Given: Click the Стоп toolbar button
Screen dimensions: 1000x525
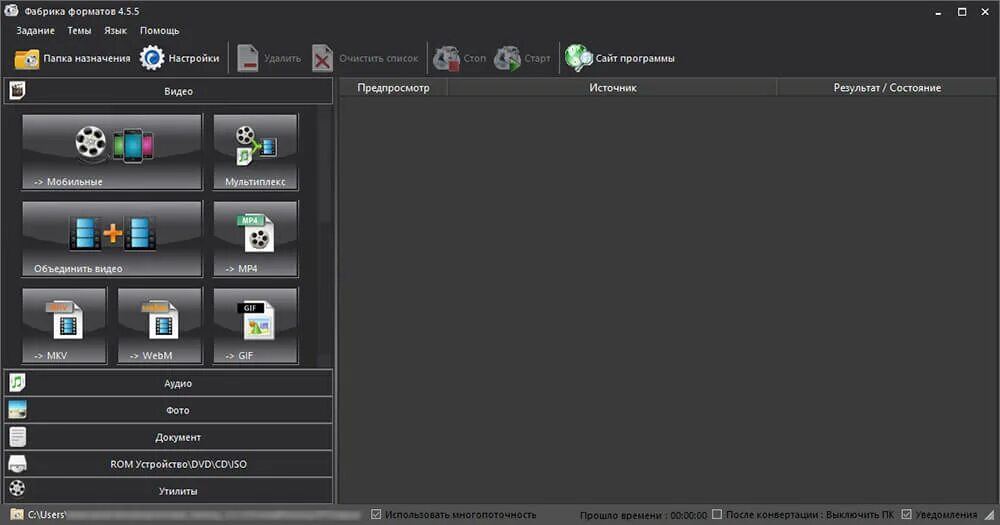Looking at the screenshot, I should tap(459, 59).
